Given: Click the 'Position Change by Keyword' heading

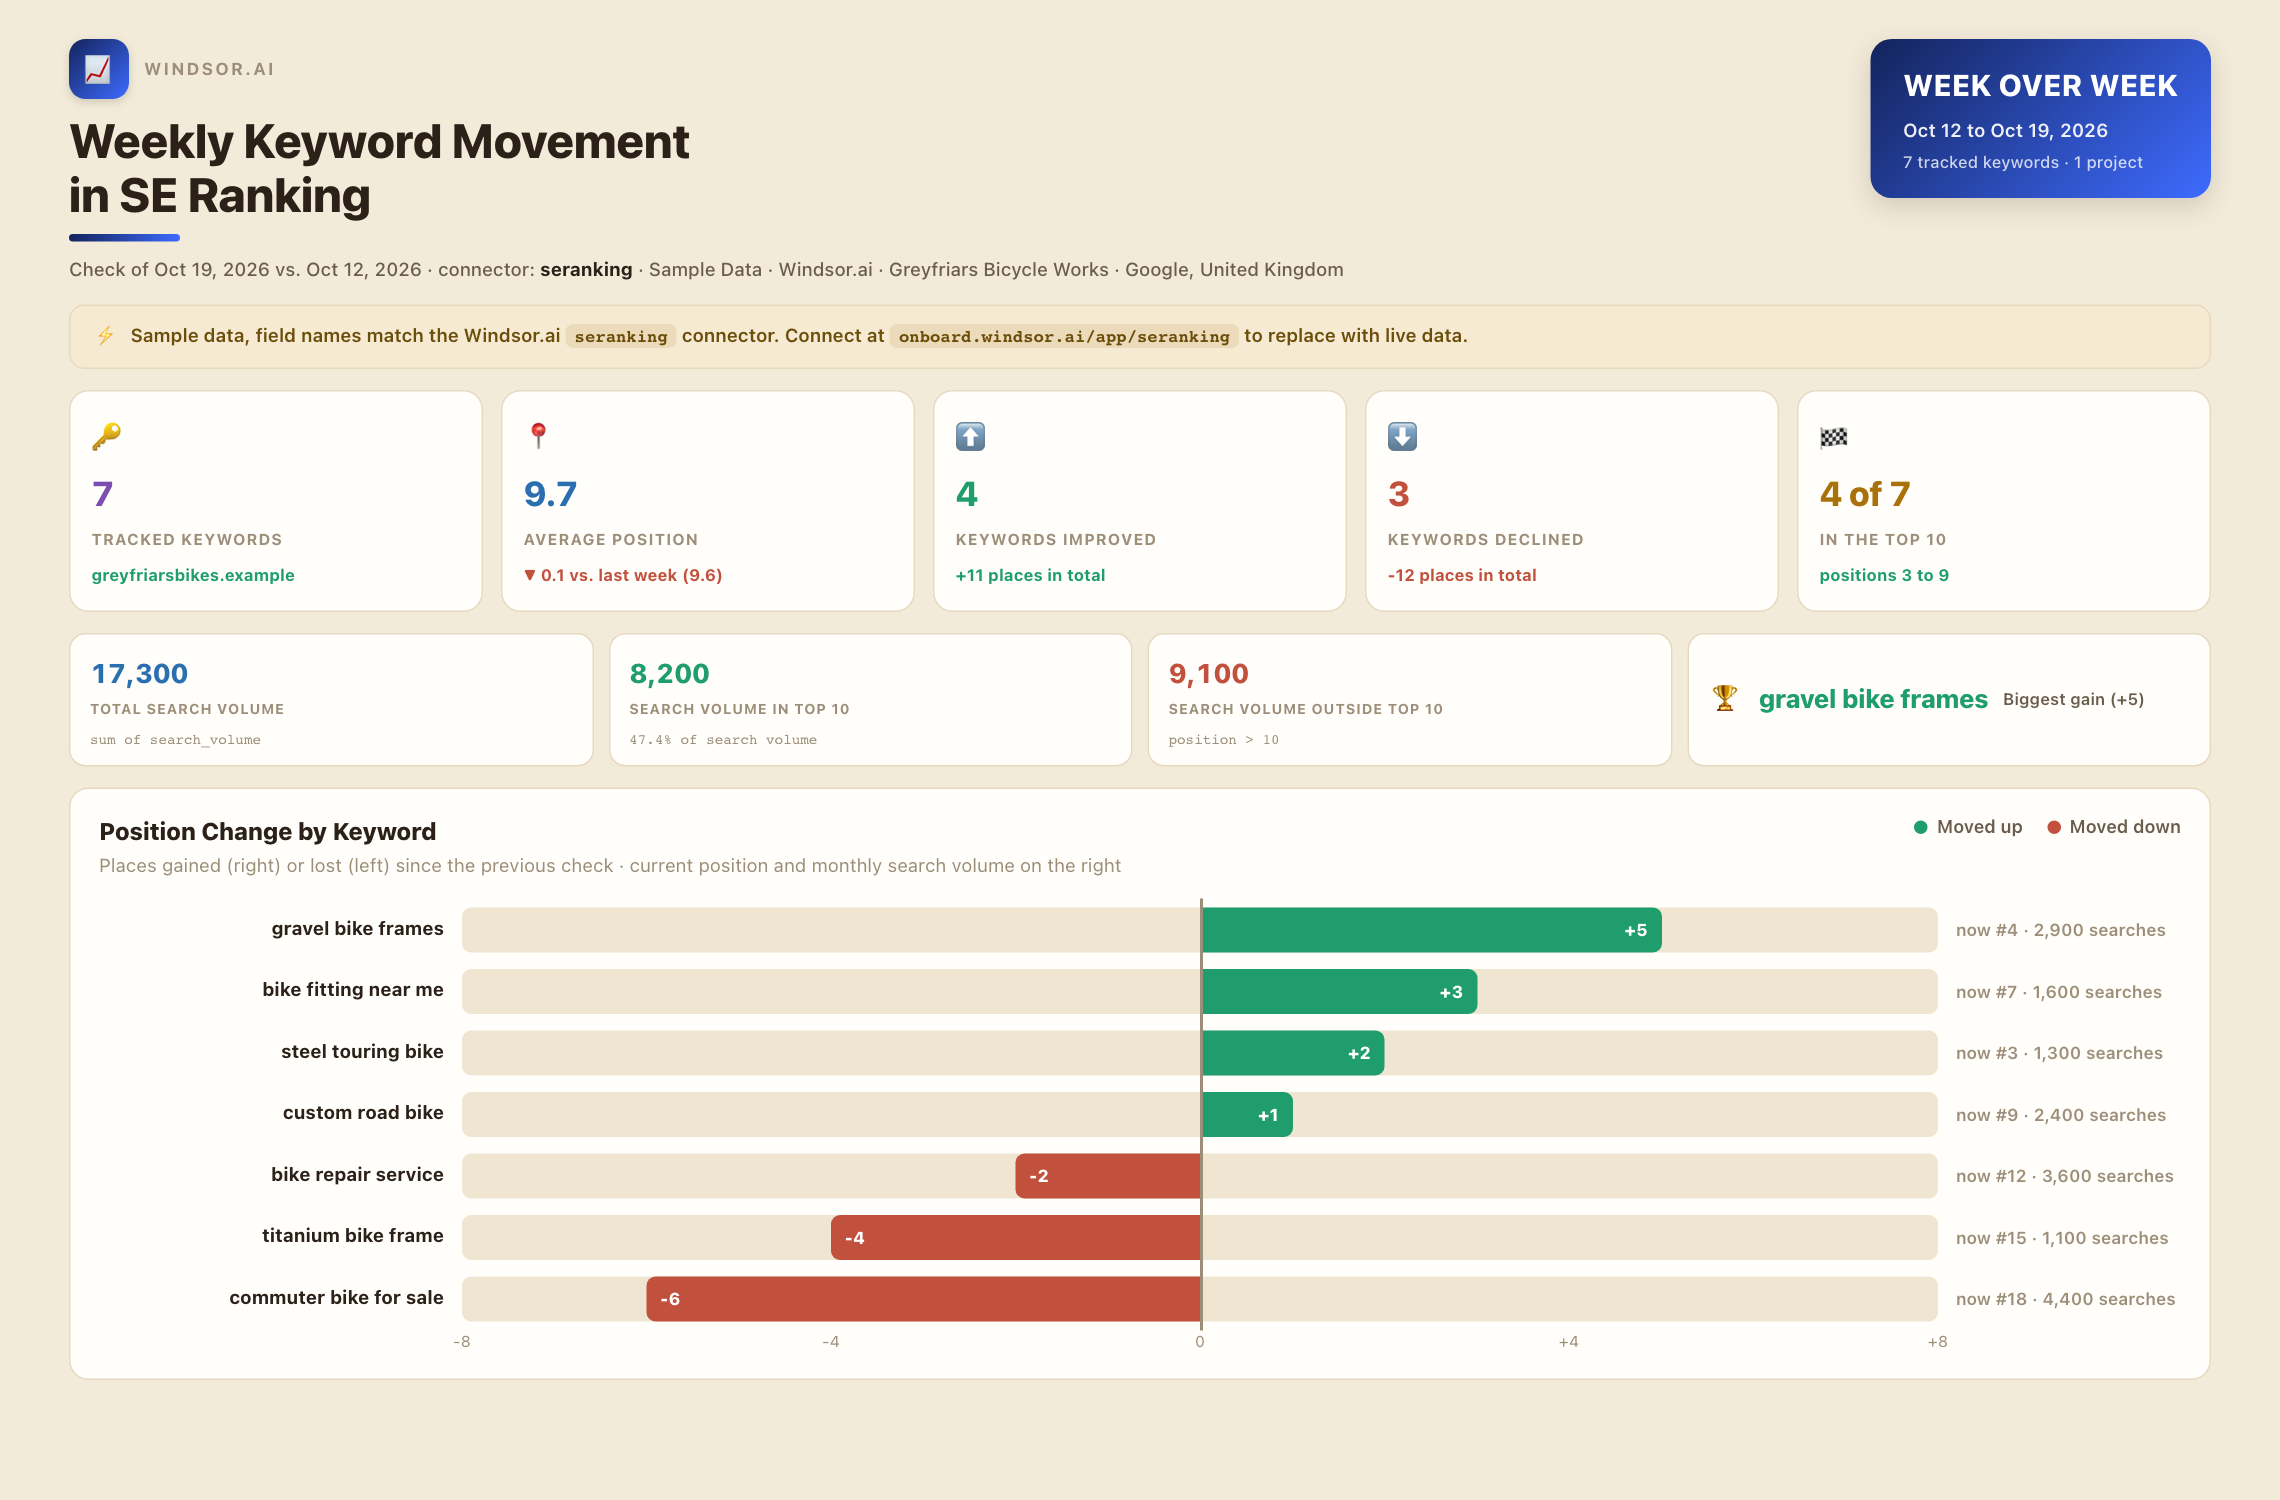Looking at the screenshot, I should pyautogui.click(x=268, y=832).
